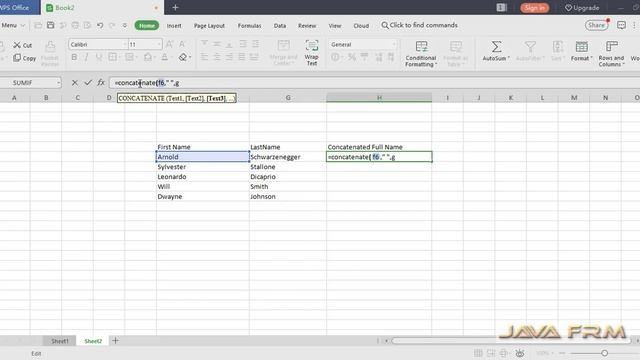This screenshot has height=360, width=640.
Task: Toggle Bold formatting
Action: click(74, 58)
